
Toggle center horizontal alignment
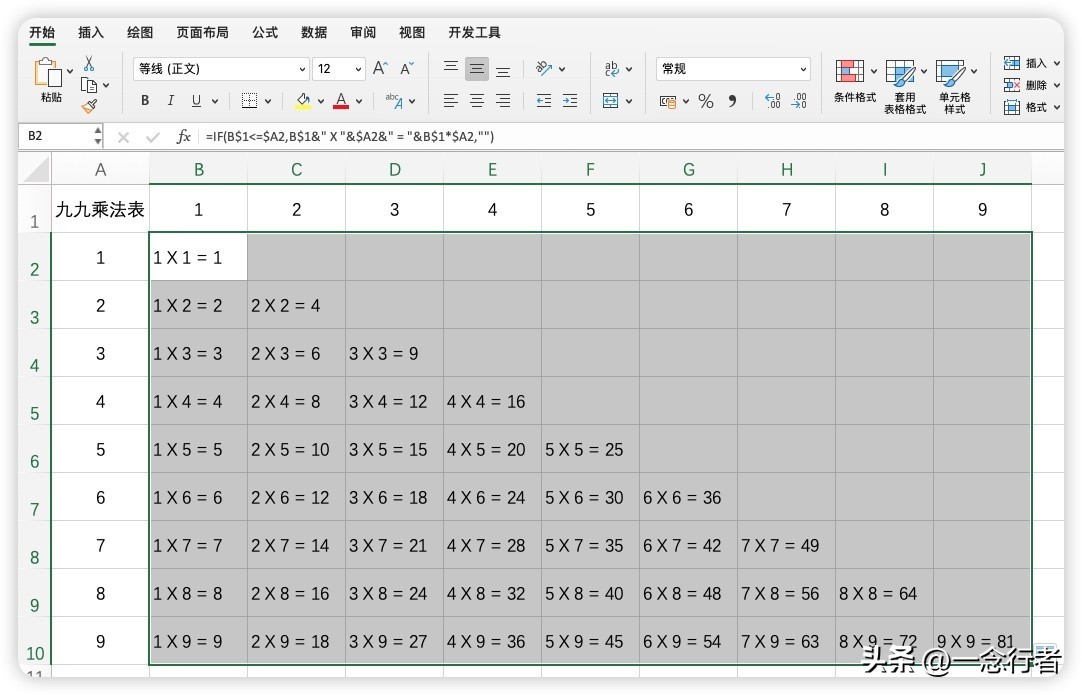click(x=477, y=101)
